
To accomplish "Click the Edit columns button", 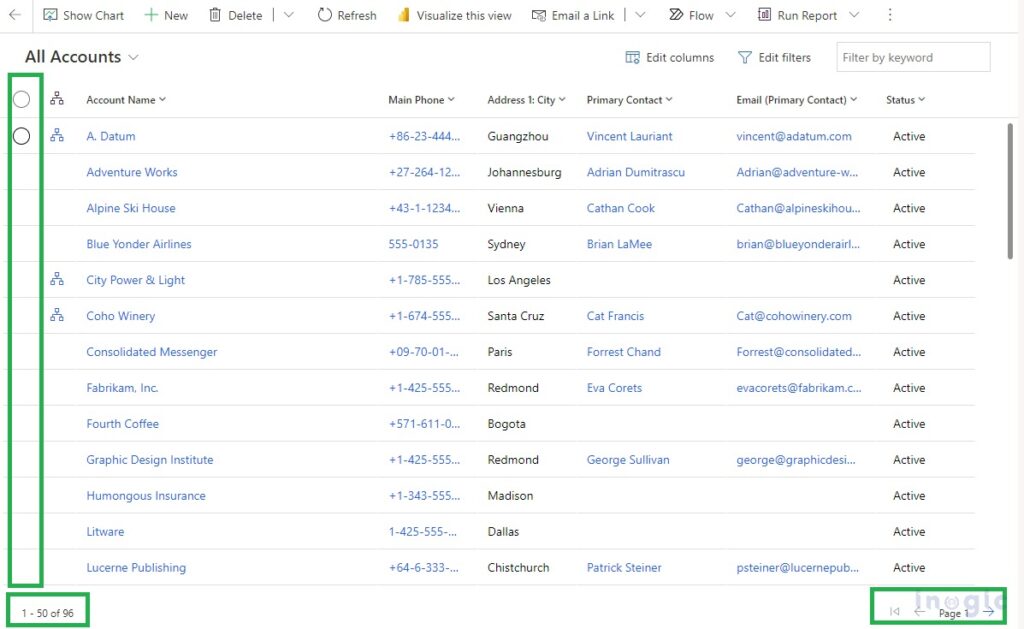I will point(669,57).
